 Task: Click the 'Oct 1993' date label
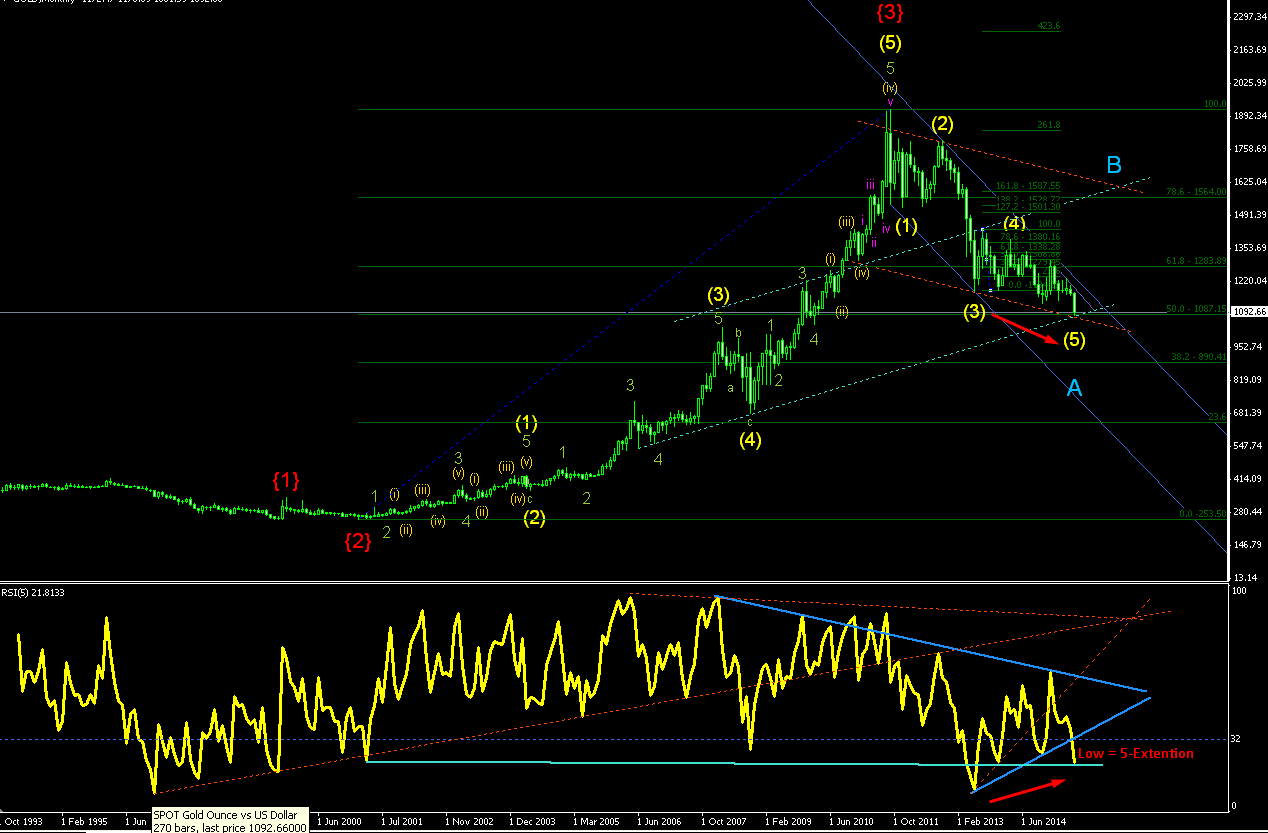24,820
